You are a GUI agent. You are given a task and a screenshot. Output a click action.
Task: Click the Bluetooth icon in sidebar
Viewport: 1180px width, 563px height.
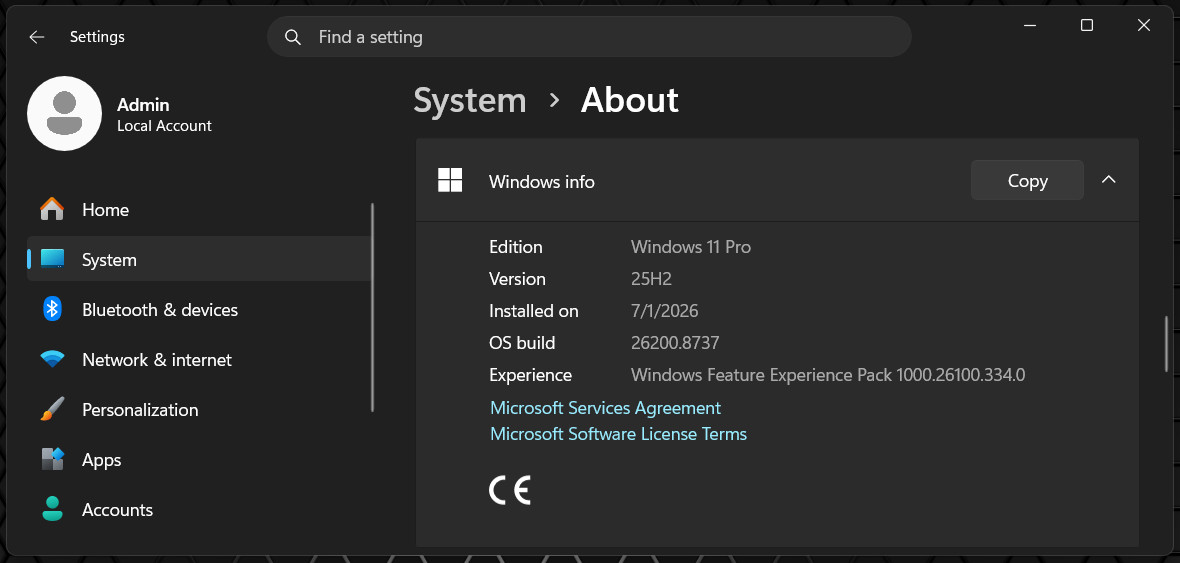click(52, 309)
